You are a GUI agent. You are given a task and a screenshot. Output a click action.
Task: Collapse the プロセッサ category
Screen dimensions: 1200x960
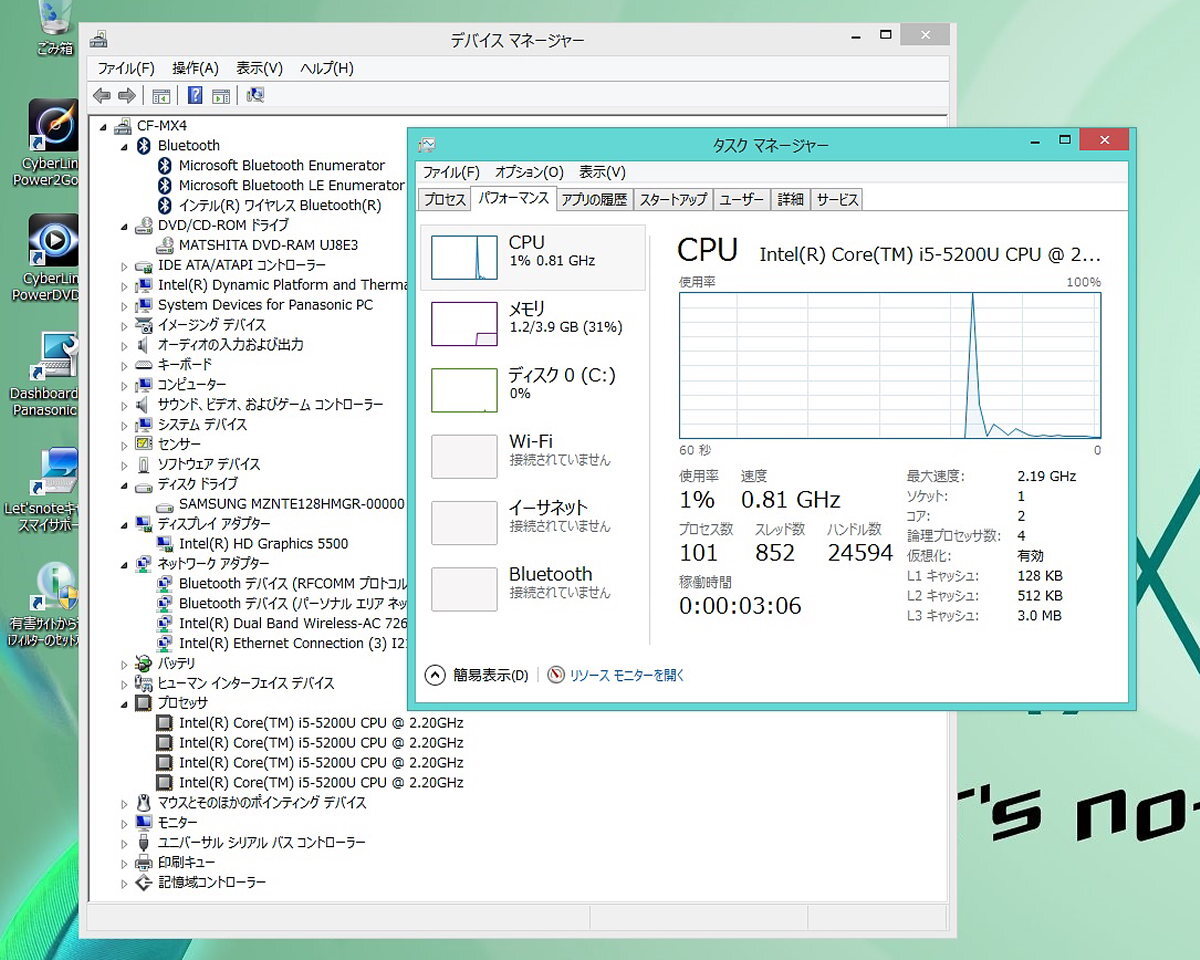(x=125, y=704)
